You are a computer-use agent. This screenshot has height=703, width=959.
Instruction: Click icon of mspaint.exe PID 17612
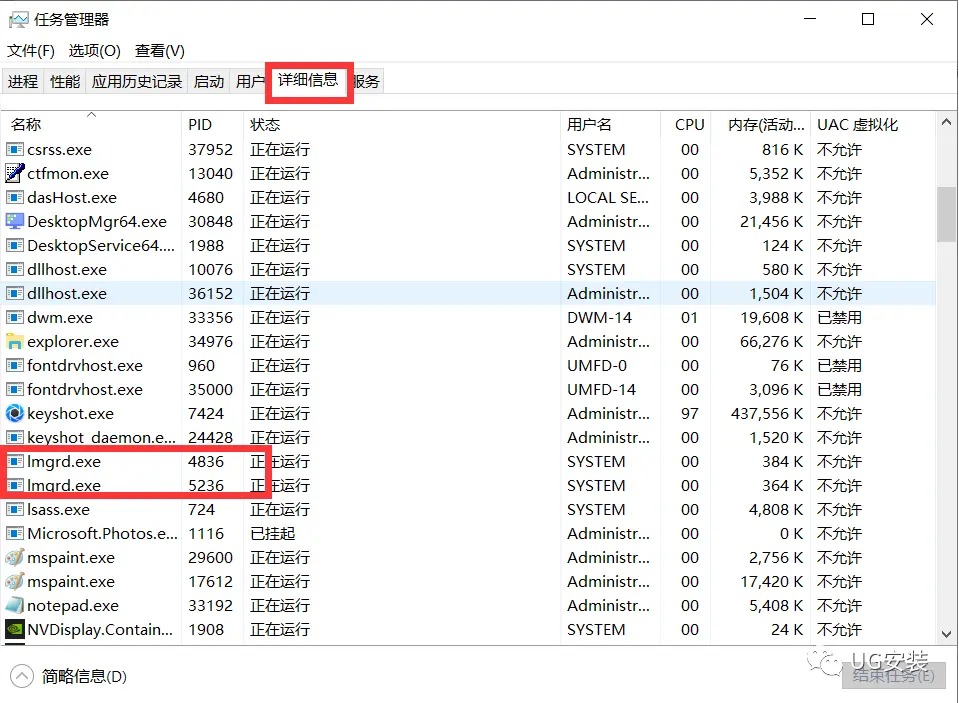tap(15, 581)
